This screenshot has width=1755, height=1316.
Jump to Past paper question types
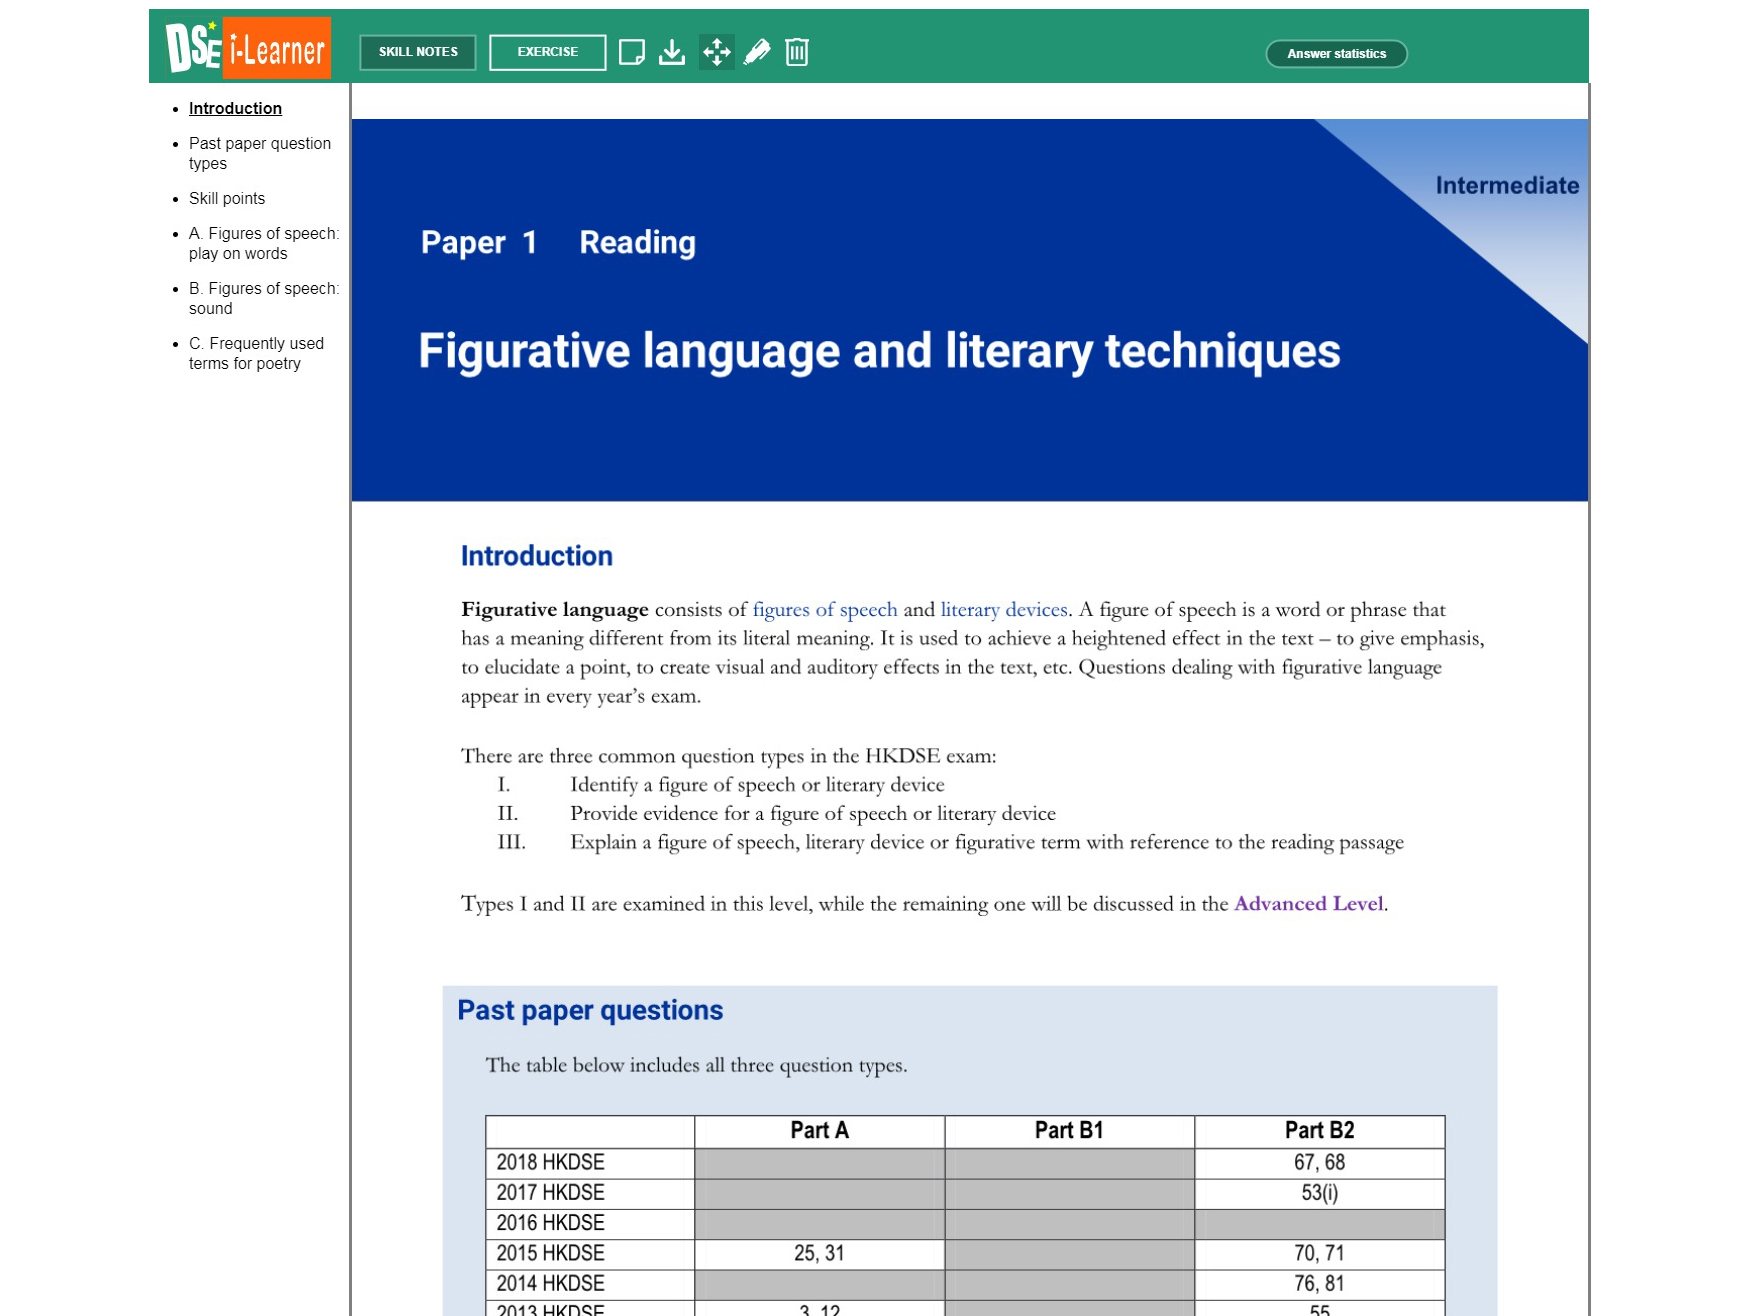260,153
